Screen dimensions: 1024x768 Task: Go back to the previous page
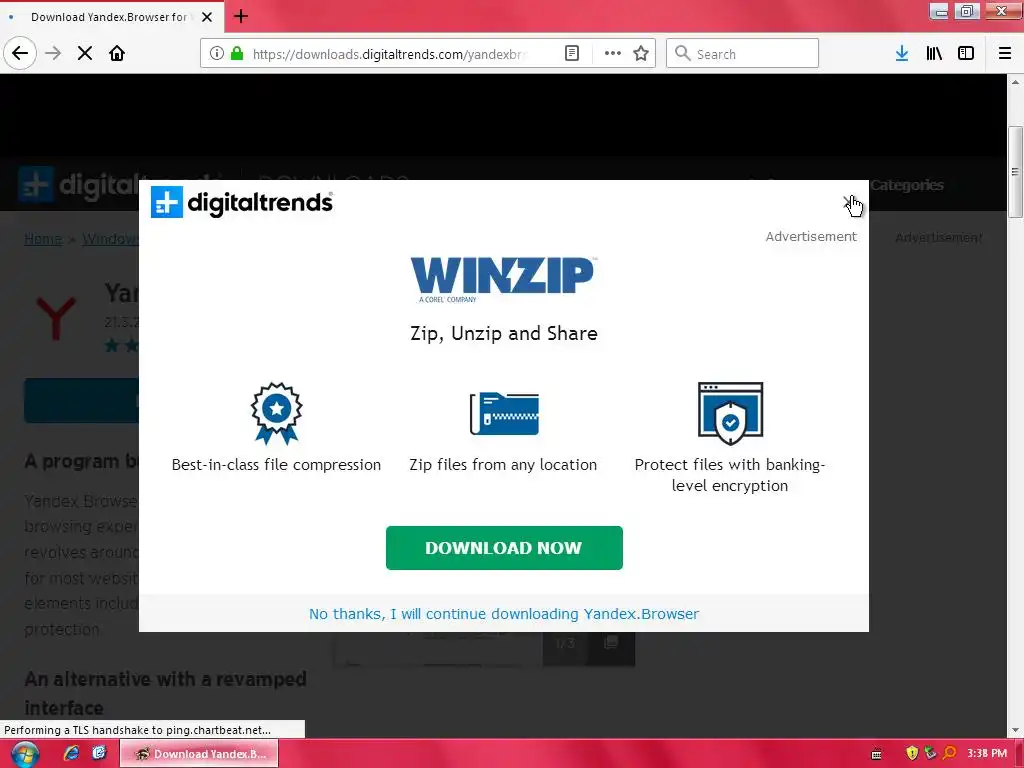tap(20, 53)
